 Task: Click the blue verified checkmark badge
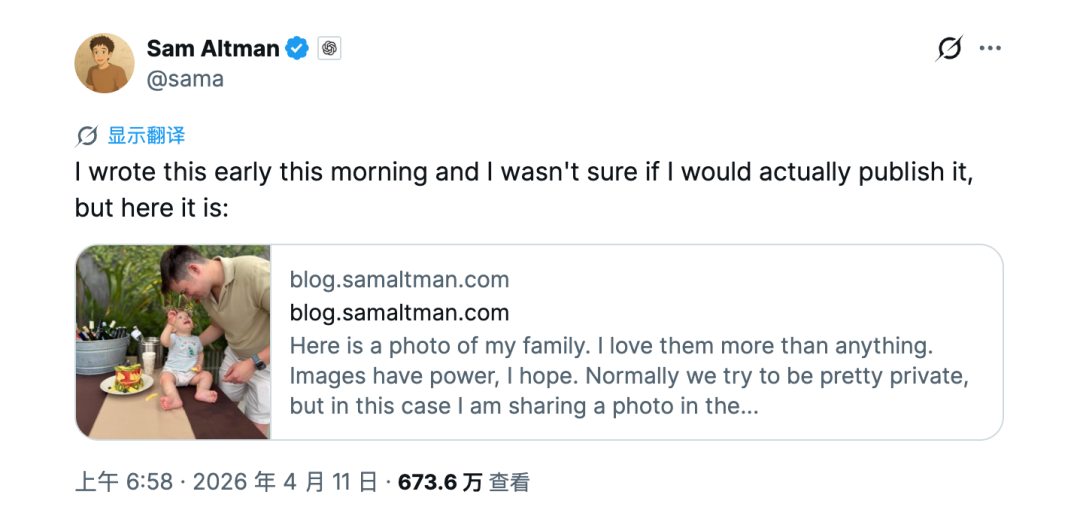click(x=298, y=48)
